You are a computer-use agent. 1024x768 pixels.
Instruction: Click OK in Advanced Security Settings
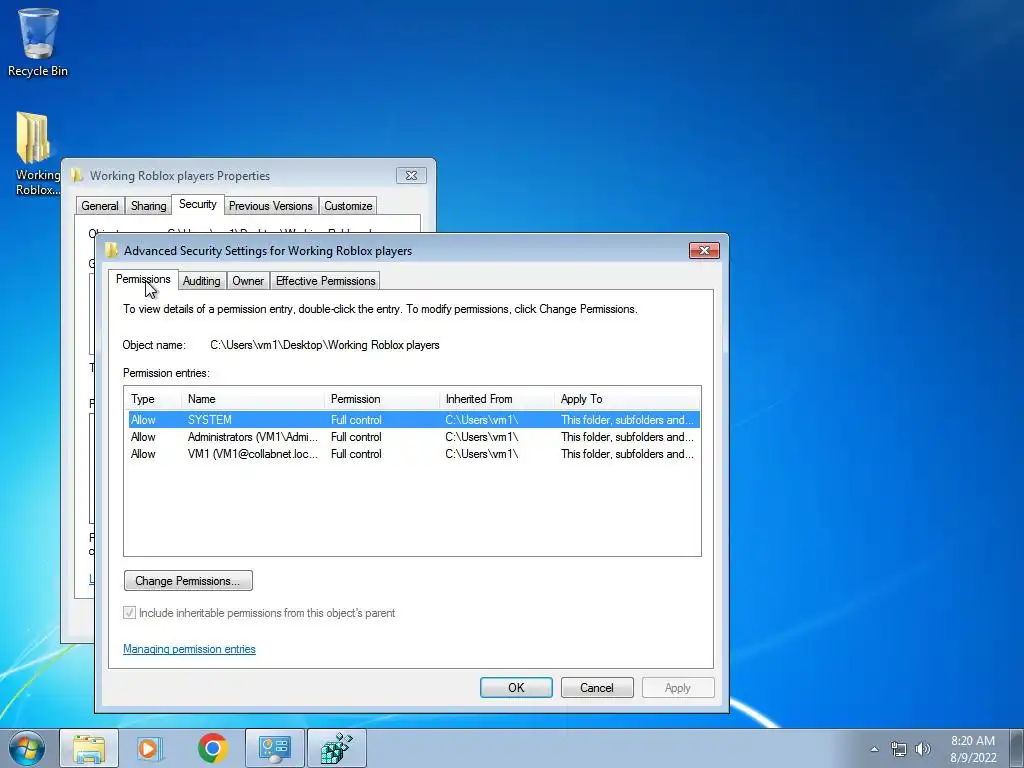516,688
